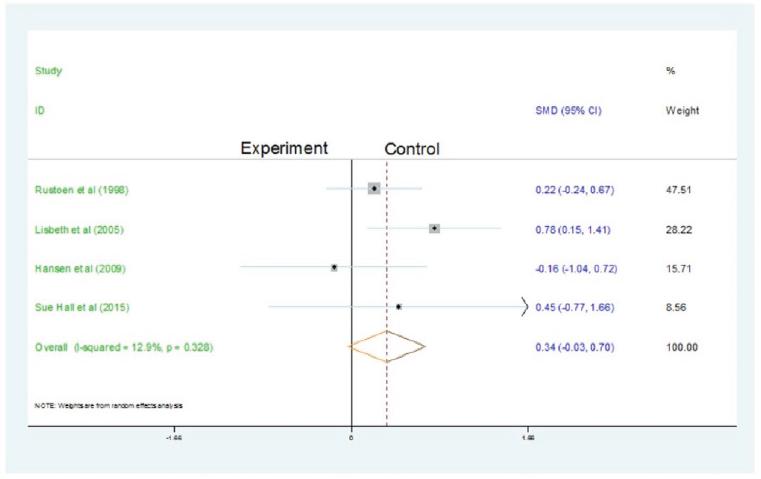Viewport: 761px width, 479px height.
Task: Click the Lisbeth study square marker
Action: click(x=434, y=229)
